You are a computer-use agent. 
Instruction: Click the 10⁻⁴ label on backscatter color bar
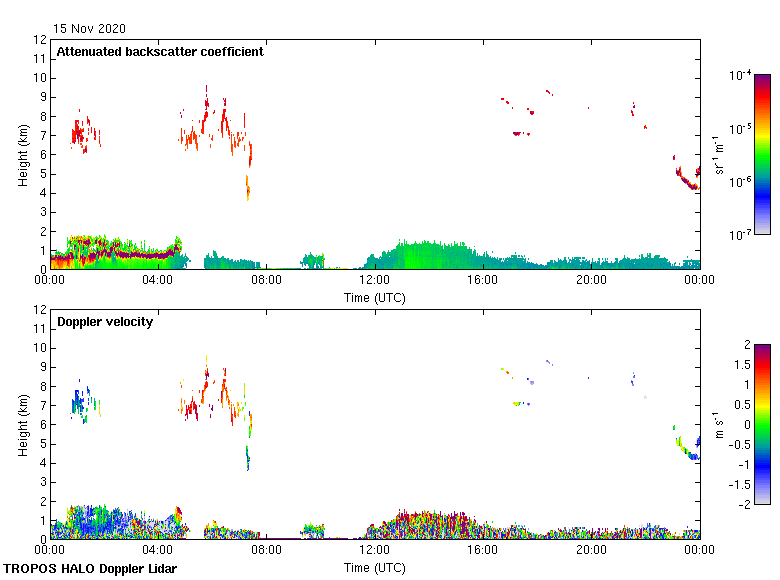pos(740,76)
